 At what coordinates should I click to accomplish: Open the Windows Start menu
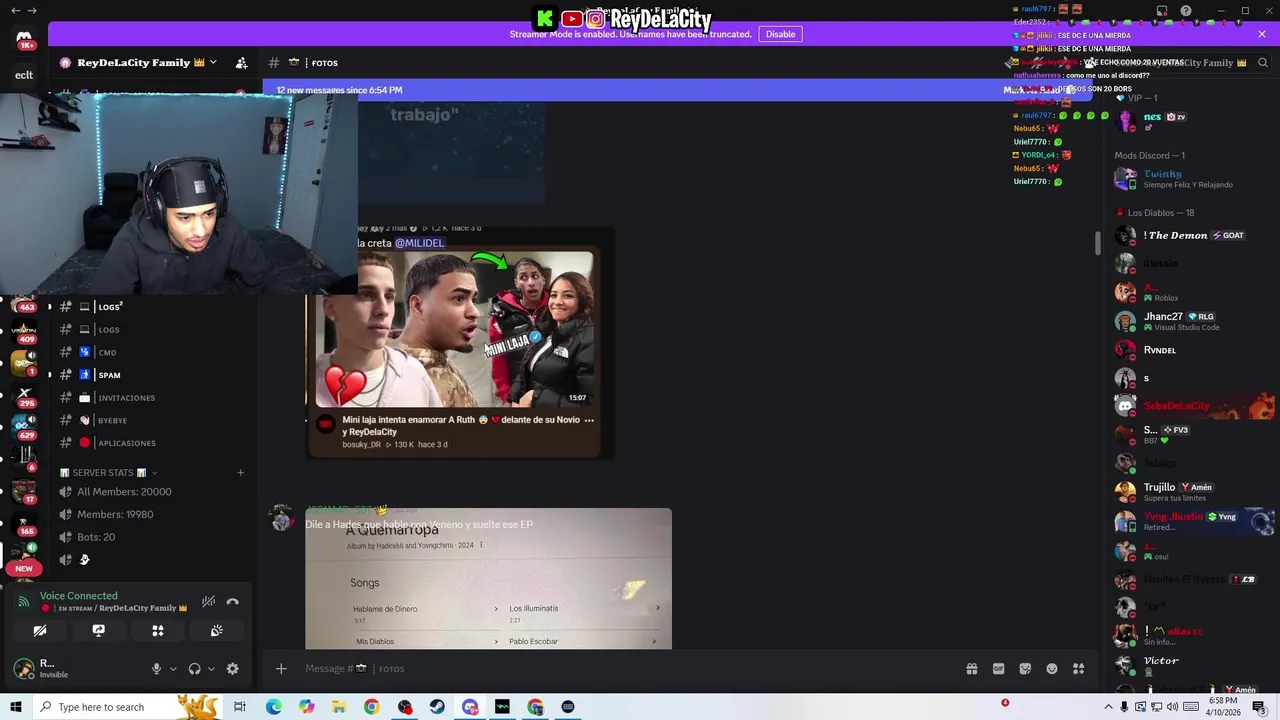click(x=16, y=707)
